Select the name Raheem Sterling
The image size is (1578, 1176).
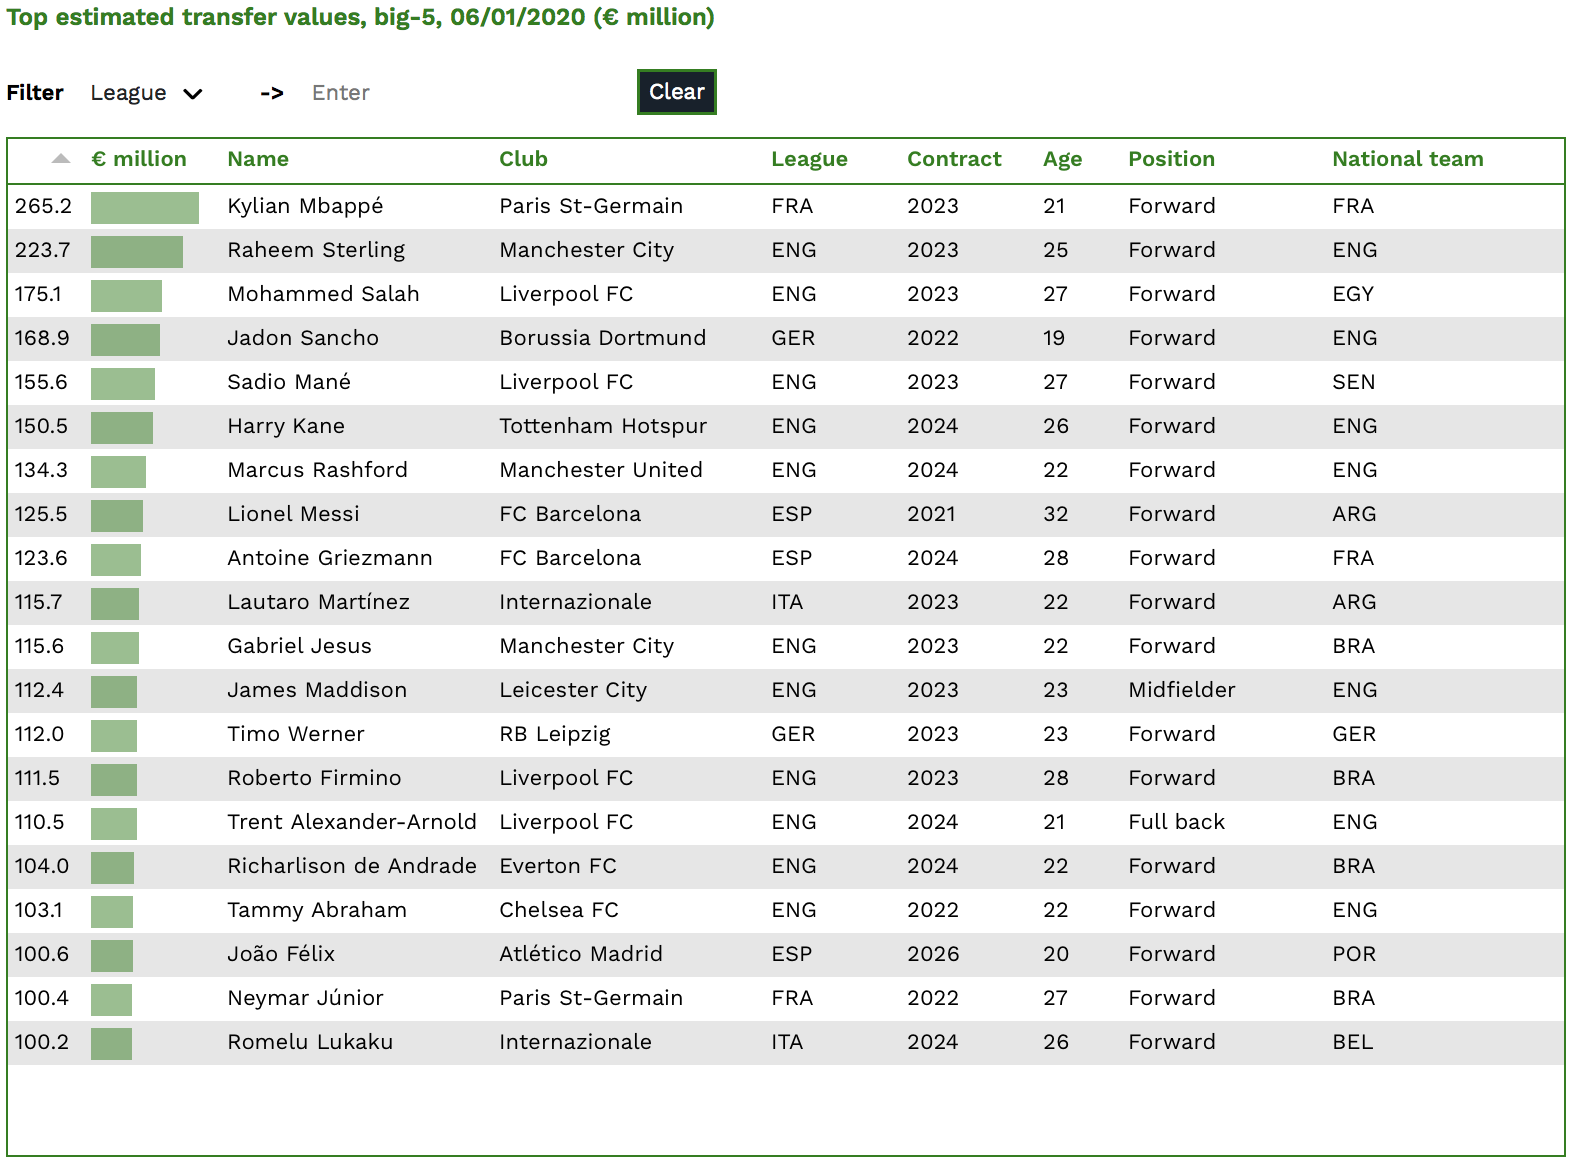[x=316, y=250]
